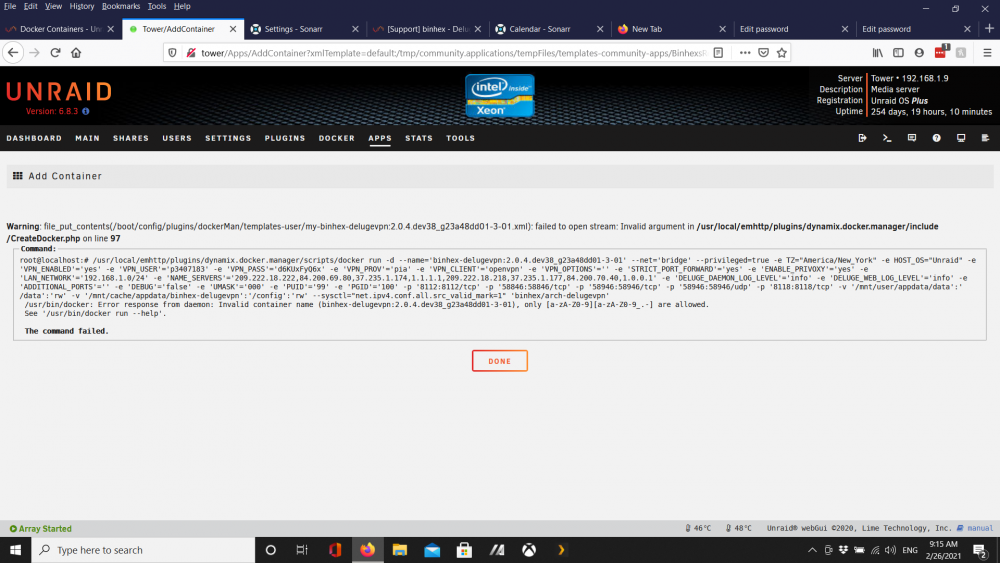Open the Unraid log icon

(x=985, y=138)
